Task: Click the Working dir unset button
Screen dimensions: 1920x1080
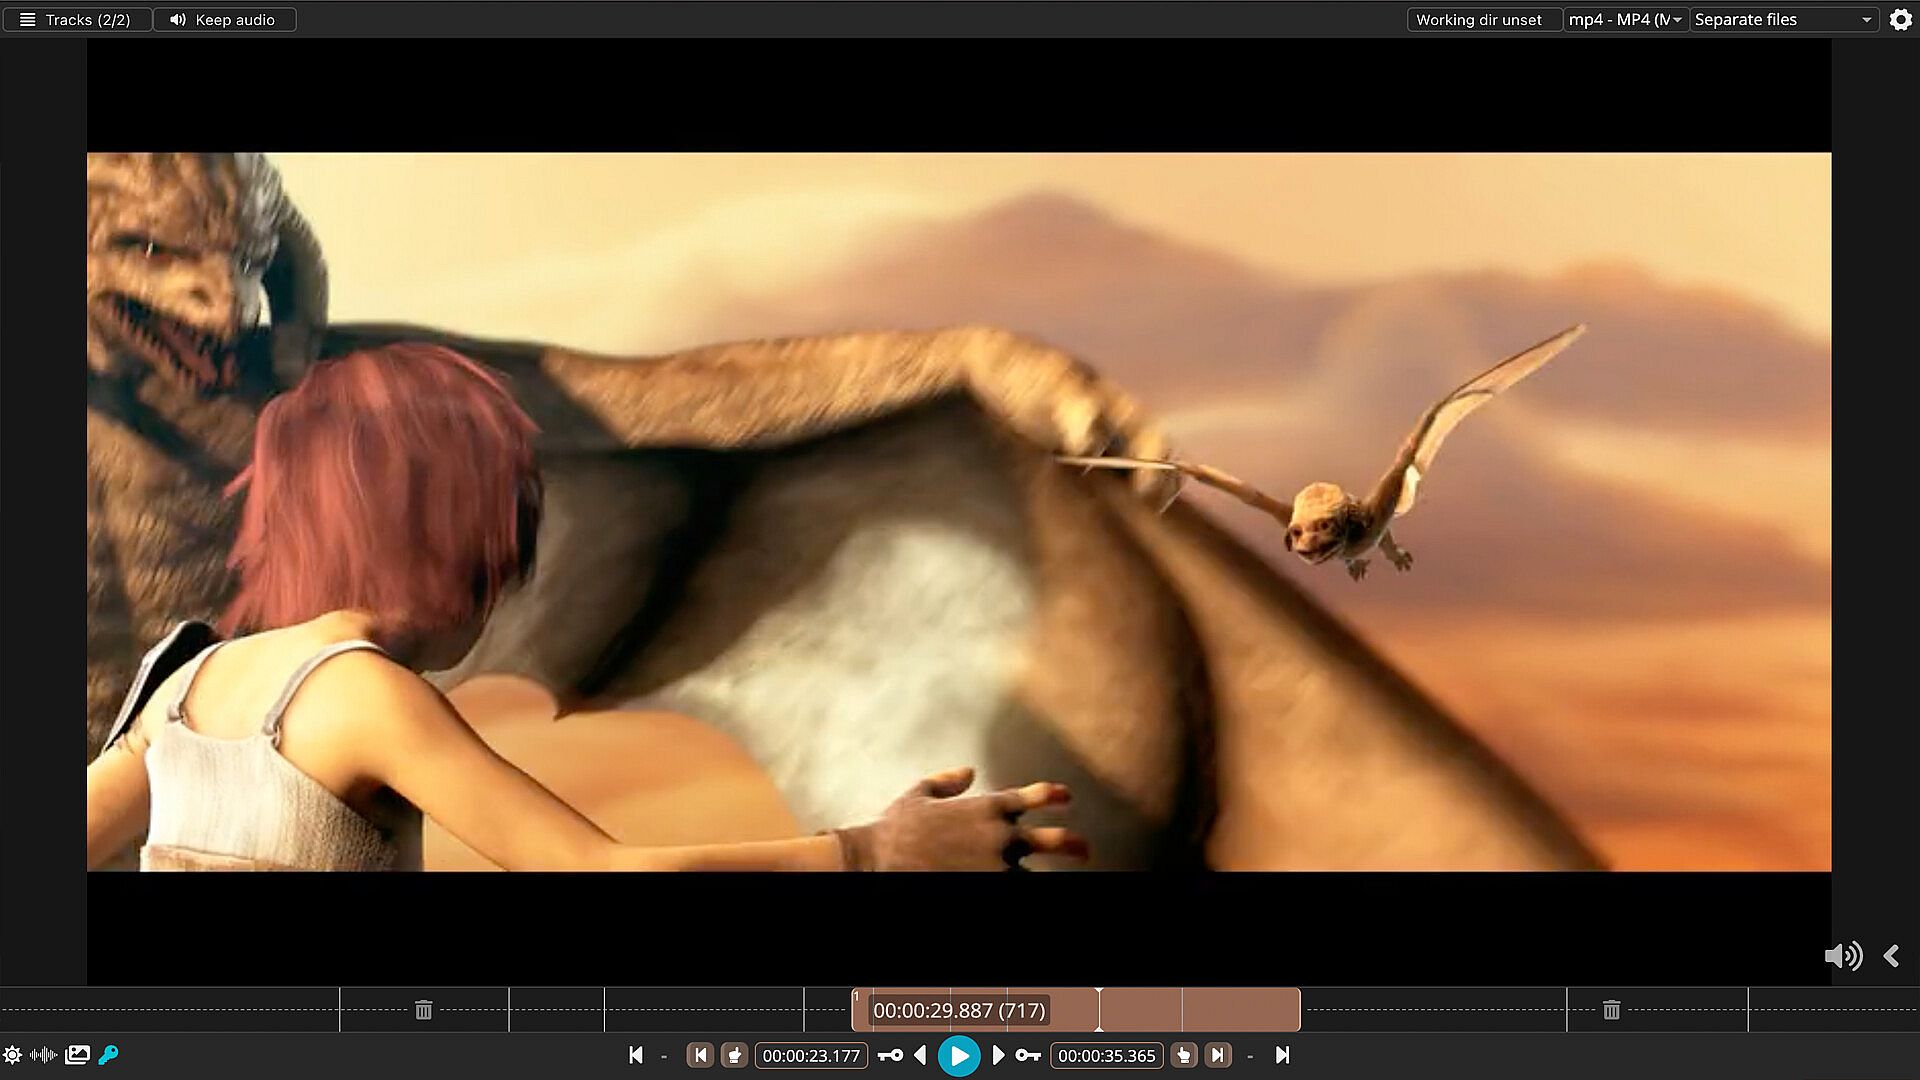Action: point(1479,19)
